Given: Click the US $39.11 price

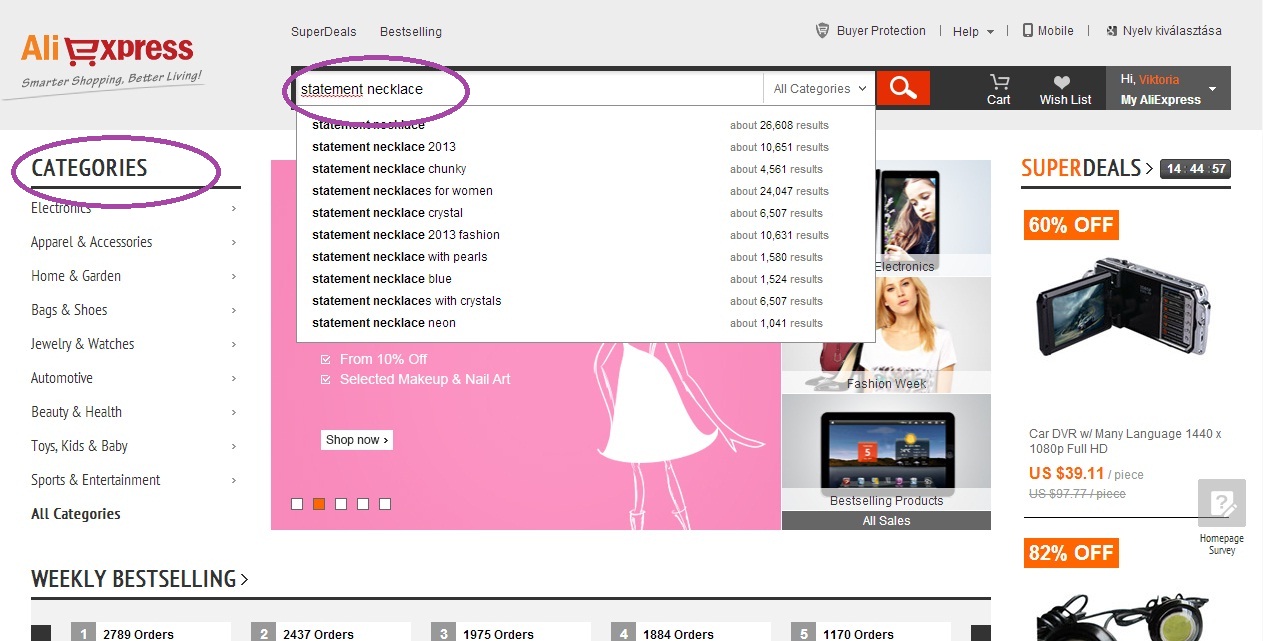Looking at the screenshot, I should (1067, 474).
